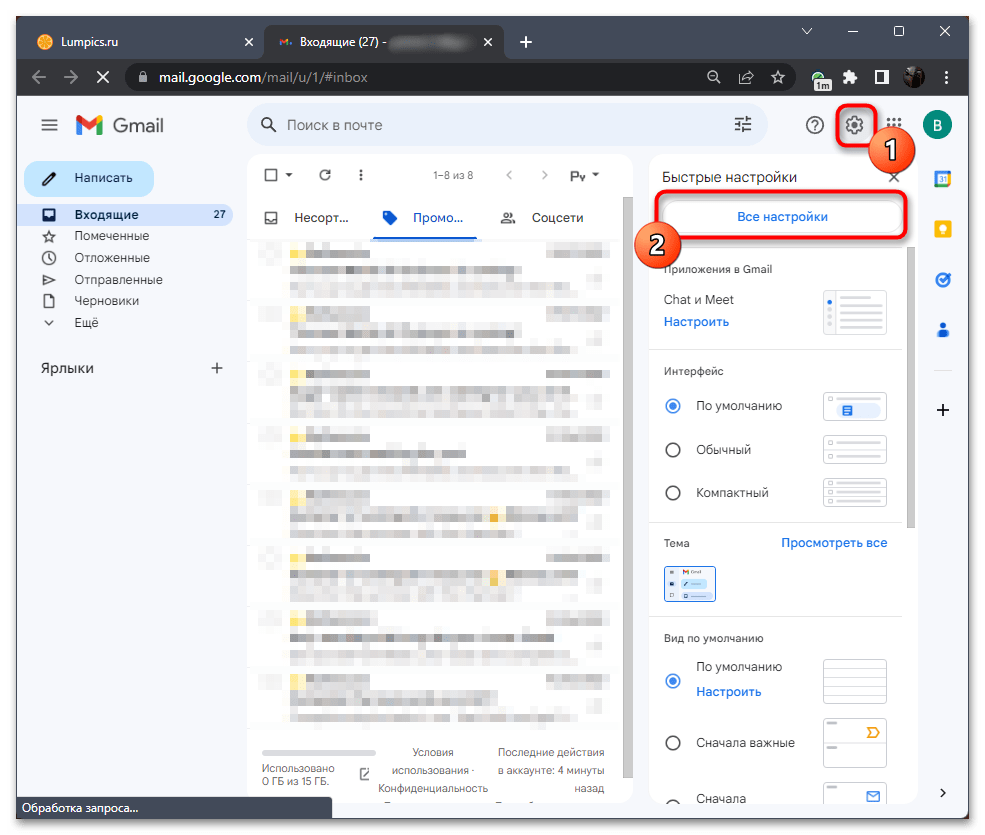The width and height of the screenshot is (985, 835).
Task: Click the refresh icon above the inbox
Action: pos(325,175)
